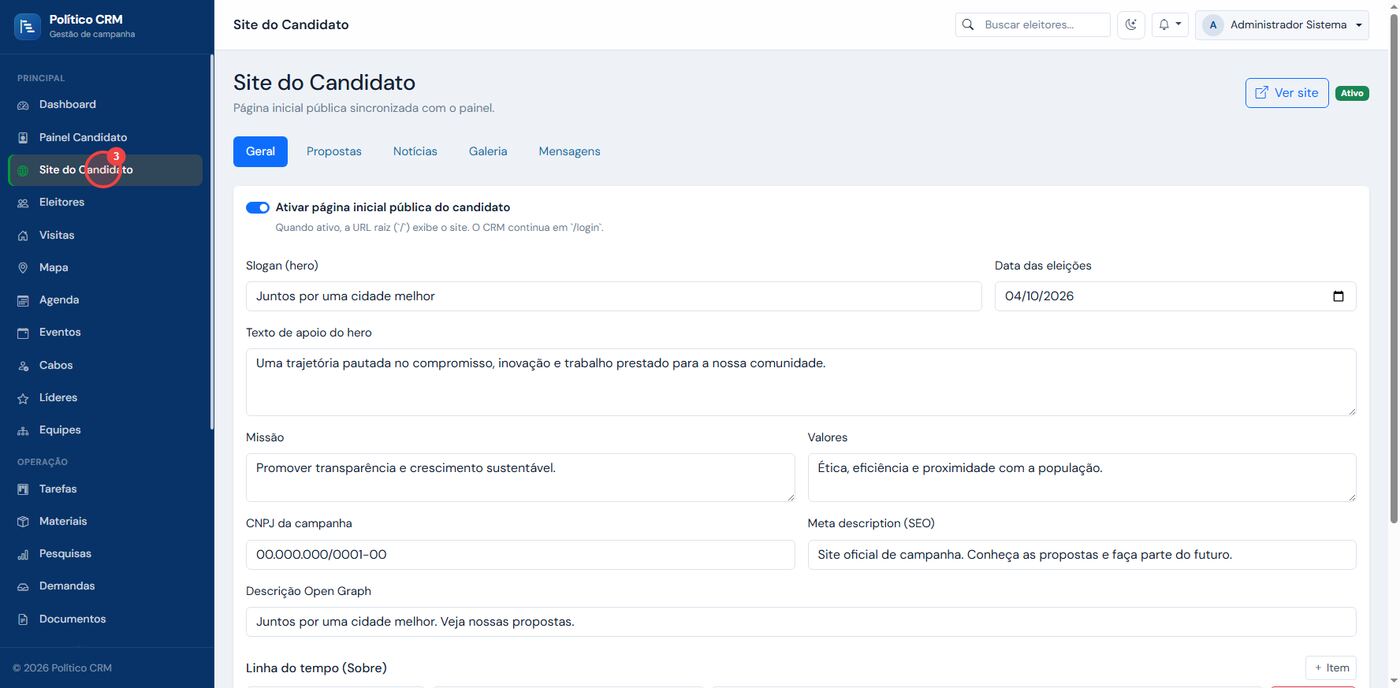1400x688 pixels.
Task: Go to the Dashboard page
Action: click(x=105, y=105)
